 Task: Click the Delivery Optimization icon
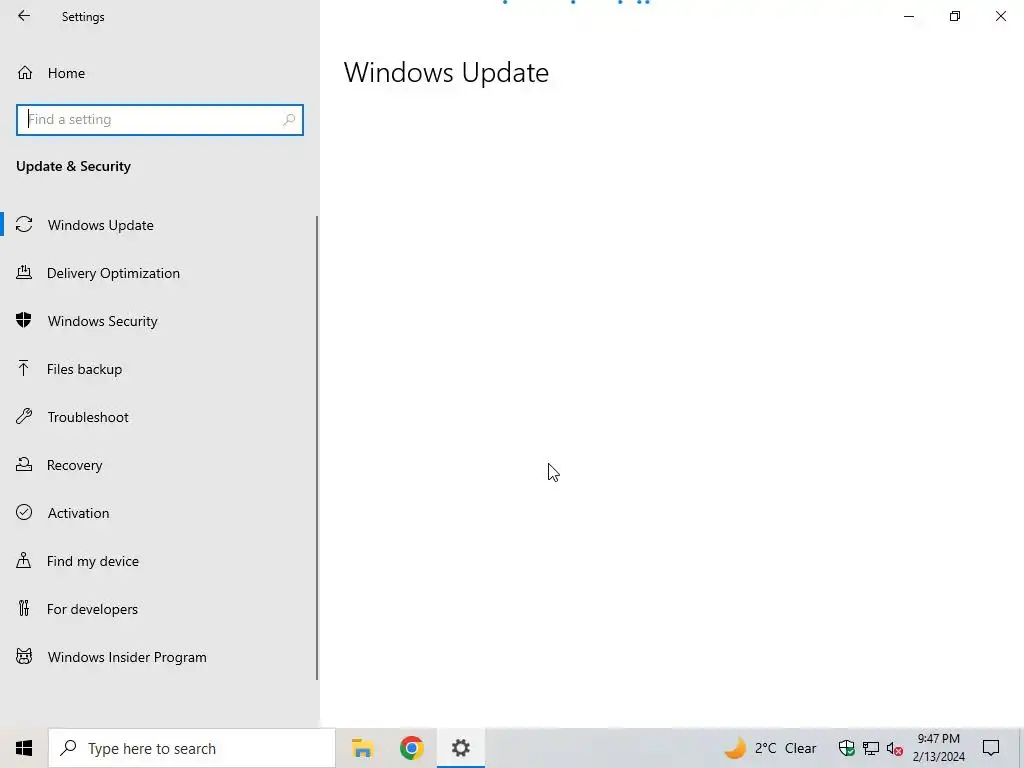click(x=24, y=272)
